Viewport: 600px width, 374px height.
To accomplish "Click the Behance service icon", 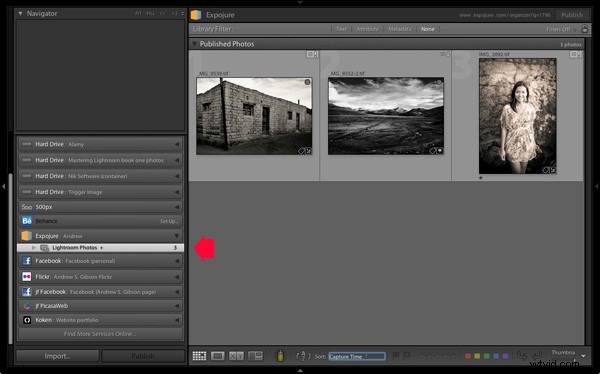I will [27, 221].
